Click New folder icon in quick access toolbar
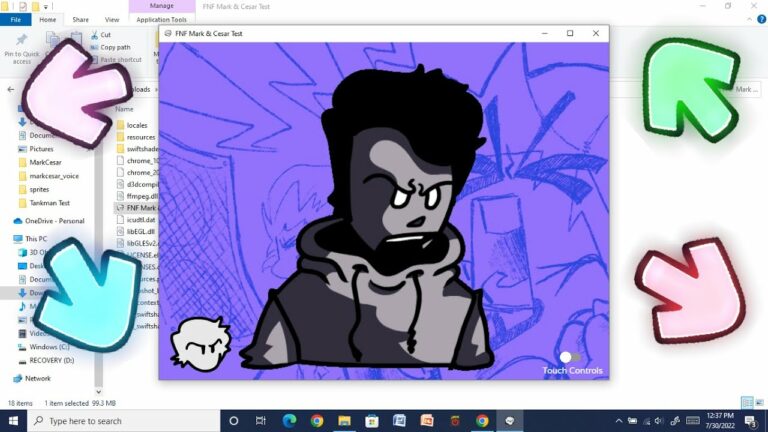 (35, 6)
